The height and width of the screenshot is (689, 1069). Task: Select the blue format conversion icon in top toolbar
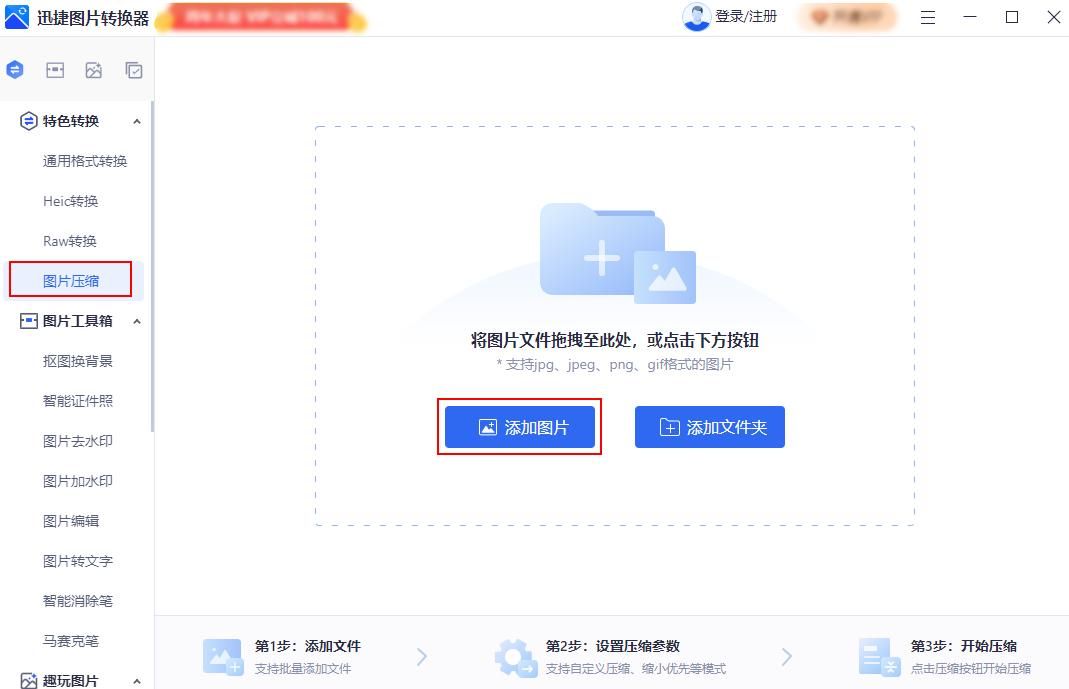[x=14, y=70]
